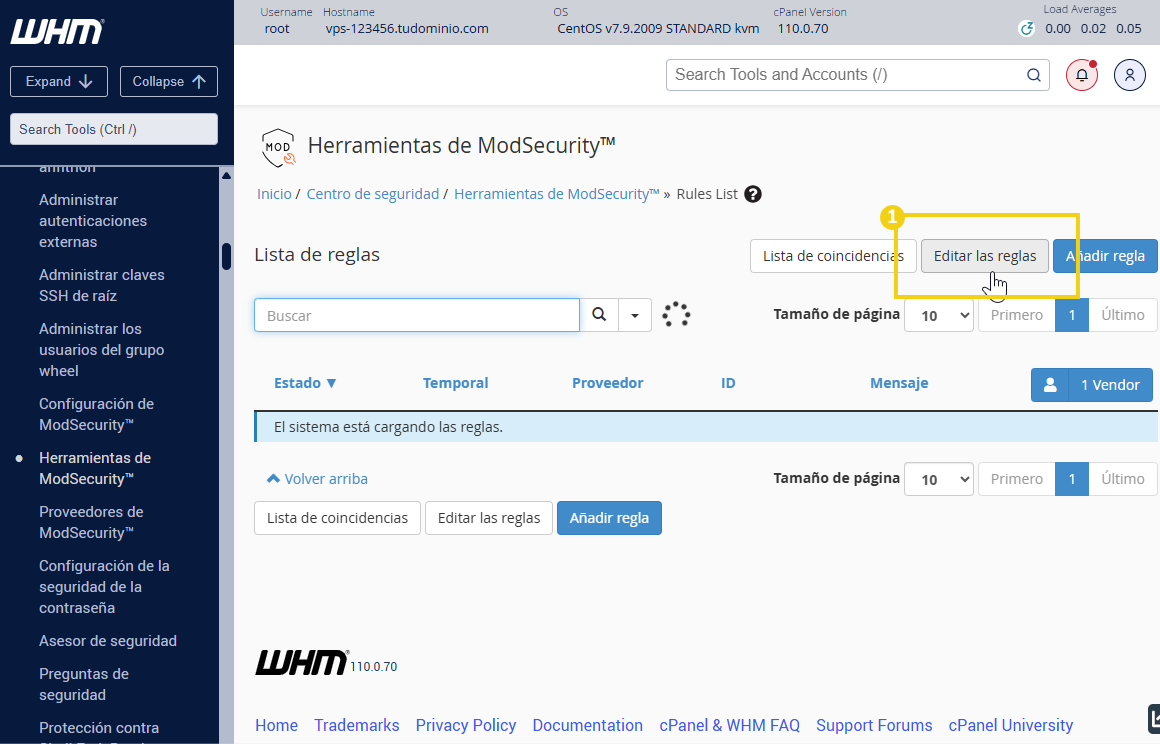This screenshot has width=1160, height=744.
Task: Open Configuración de ModSecurity in sidebar
Action: [x=96, y=414]
